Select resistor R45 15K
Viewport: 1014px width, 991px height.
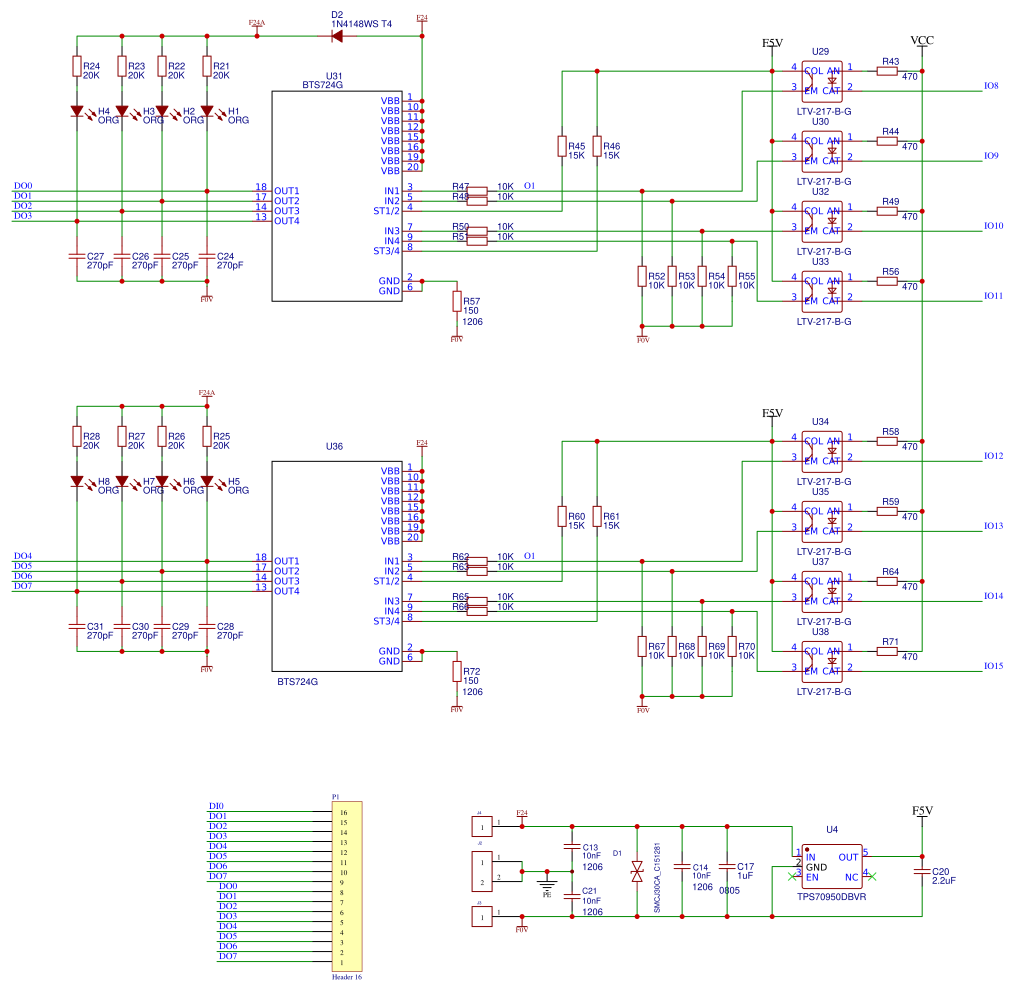click(563, 146)
